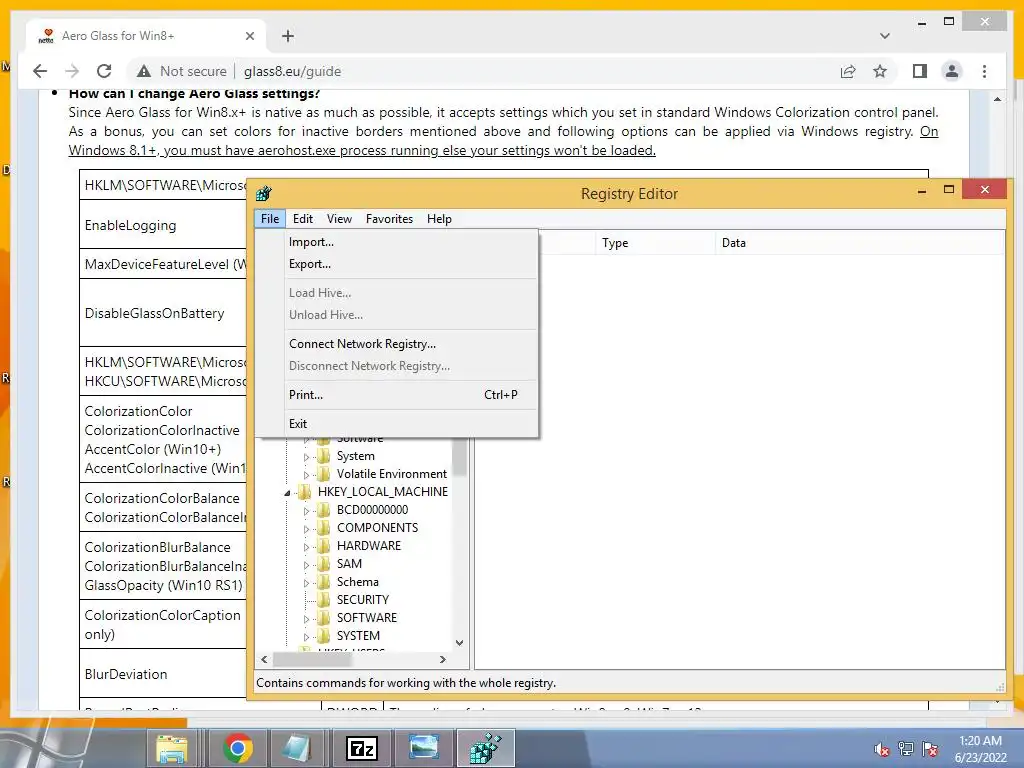This screenshot has width=1024, height=768.
Task: Expand the SAM node
Action: pyautogui.click(x=306, y=565)
